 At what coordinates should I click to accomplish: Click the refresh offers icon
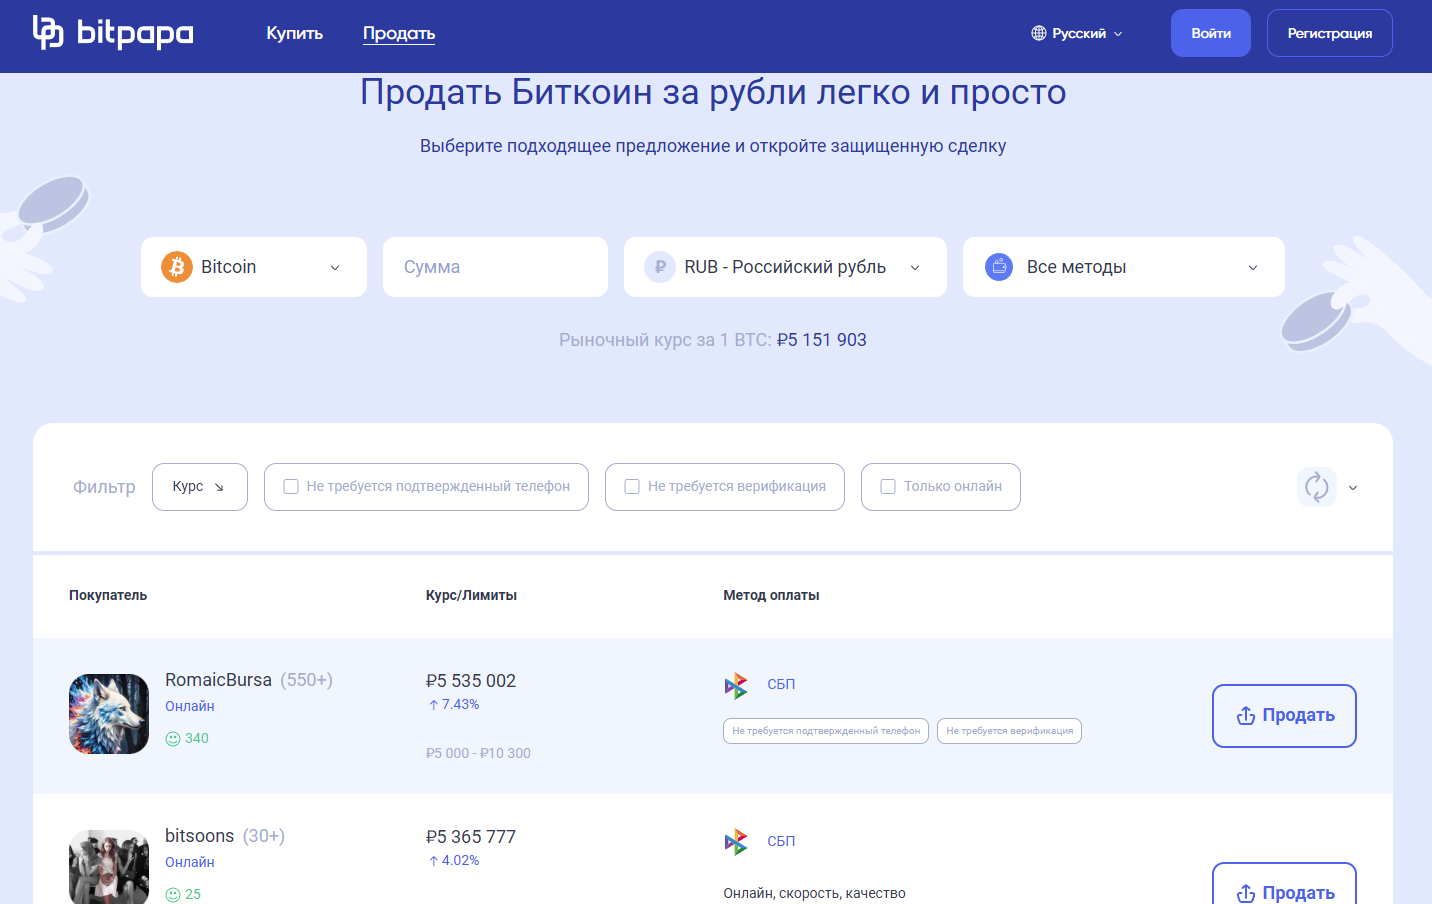1316,487
